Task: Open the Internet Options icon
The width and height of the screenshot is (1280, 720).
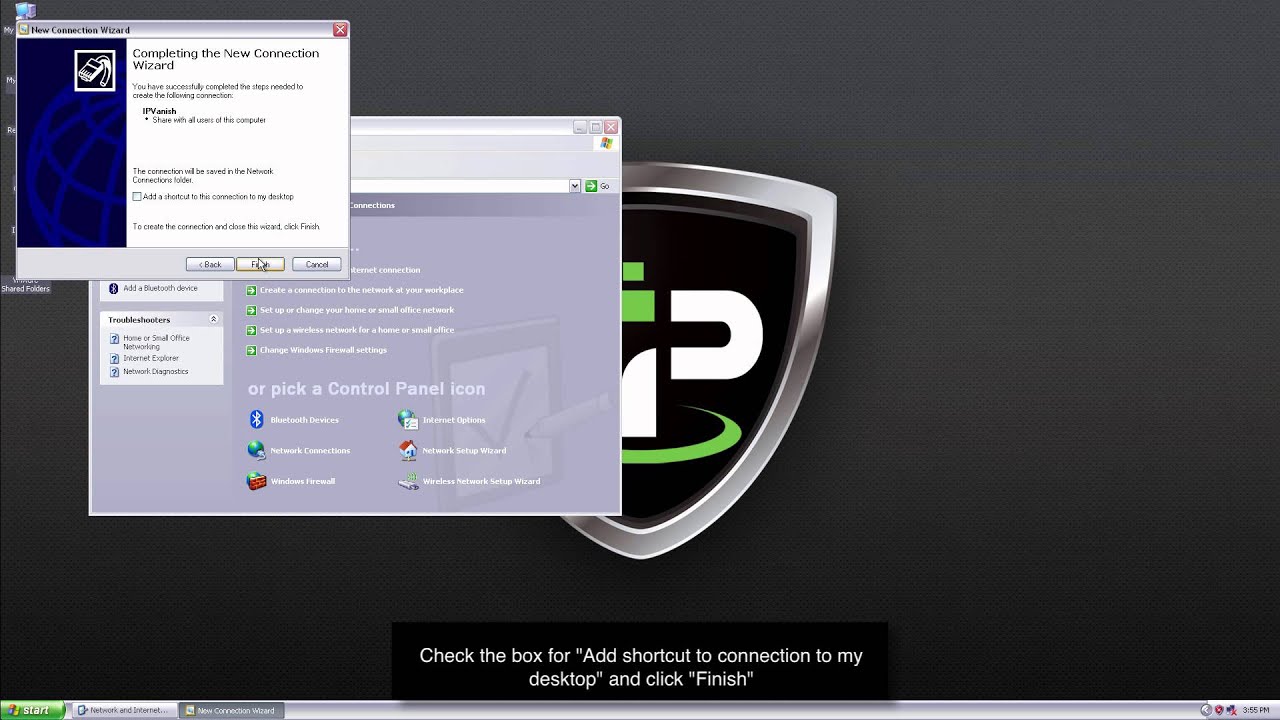Action: pyautogui.click(x=408, y=420)
